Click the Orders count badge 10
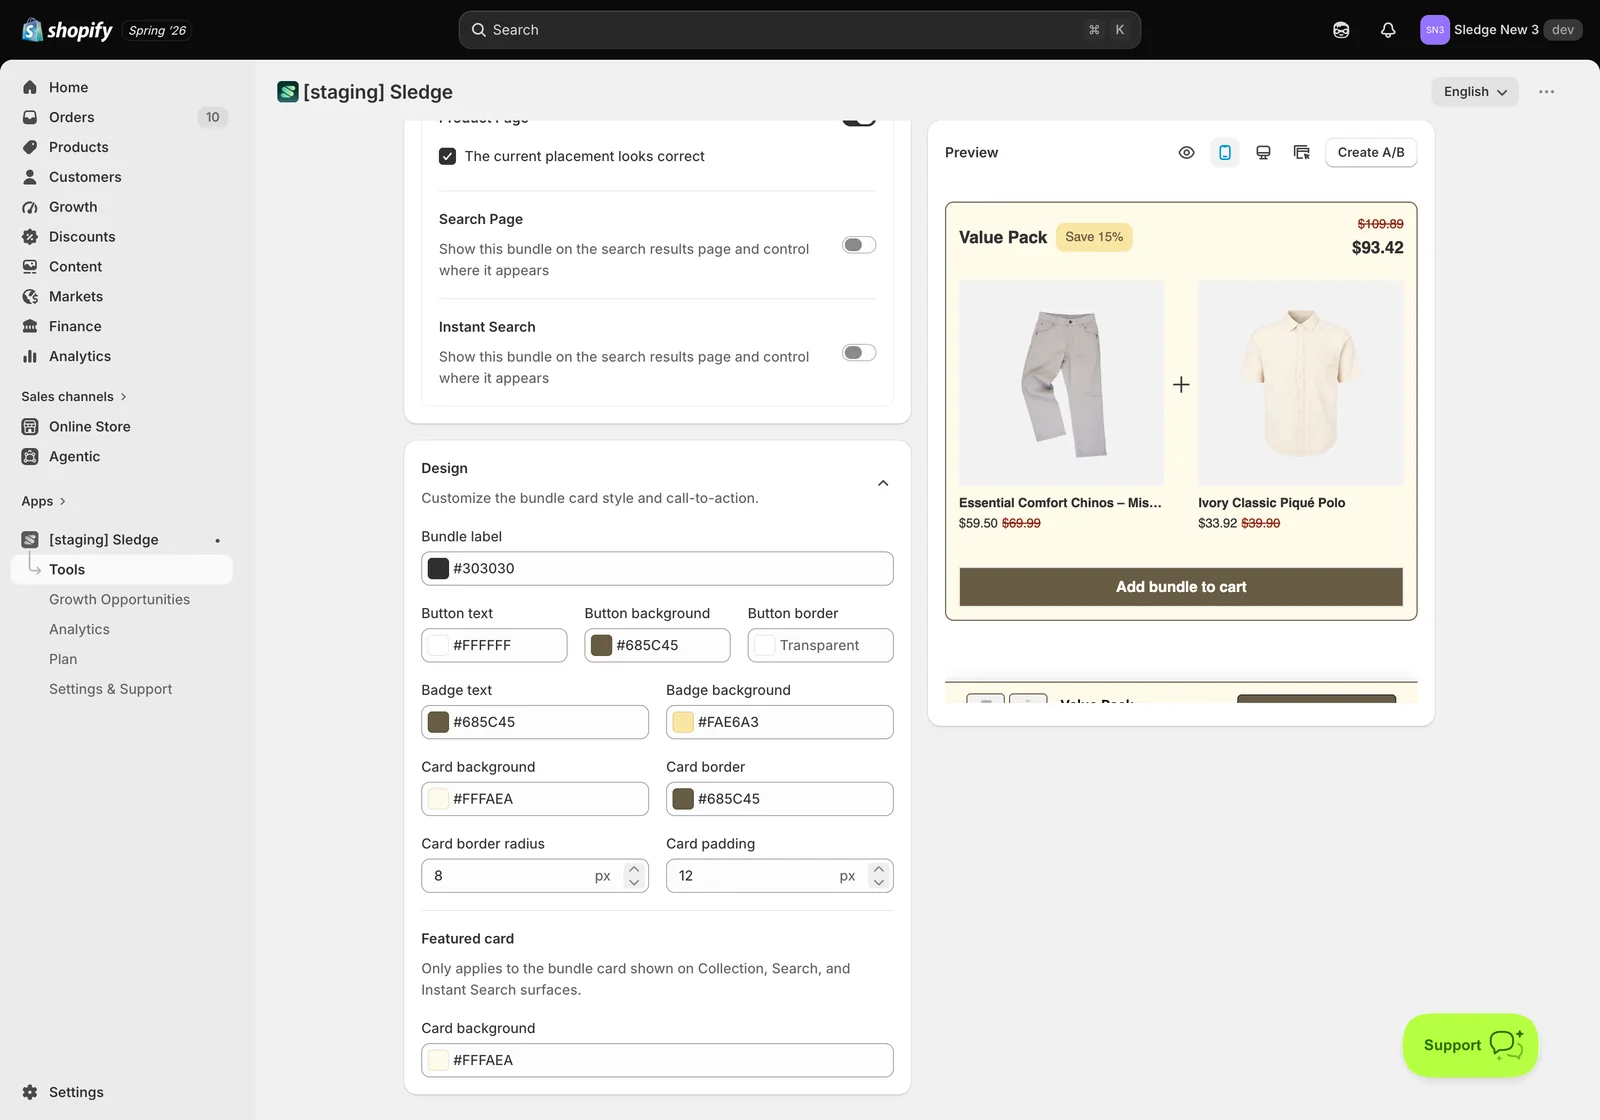The height and width of the screenshot is (1120, 1600). [x=213, y=117]
